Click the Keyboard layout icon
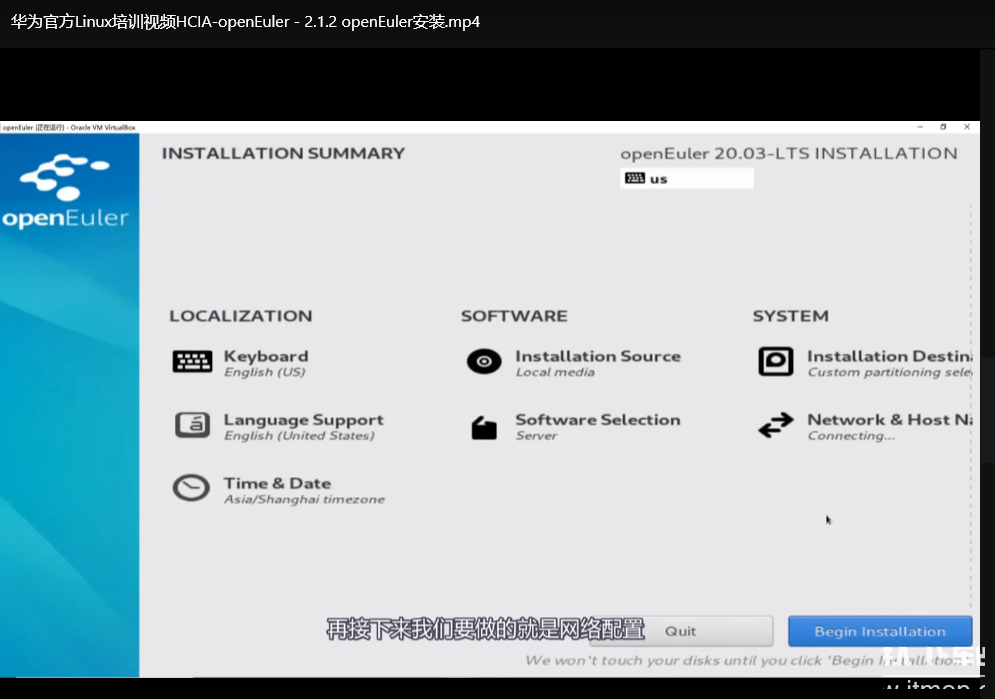The height and width of the screenshot is (699, 995). pos(192,362)
